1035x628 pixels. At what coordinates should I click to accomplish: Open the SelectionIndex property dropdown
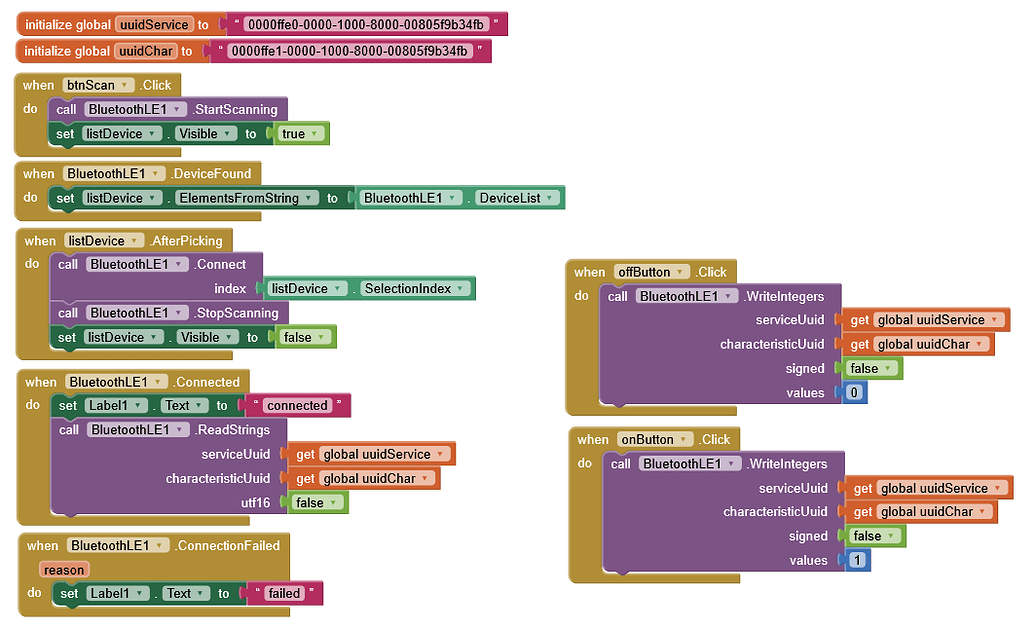click(415, 289)
